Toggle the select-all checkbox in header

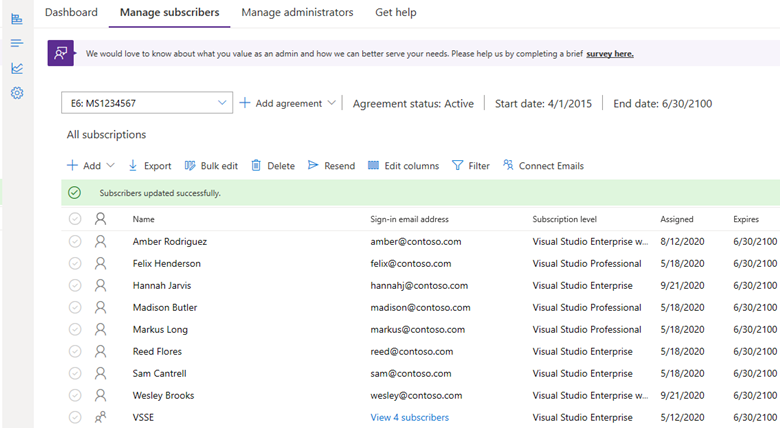point(75,219)
